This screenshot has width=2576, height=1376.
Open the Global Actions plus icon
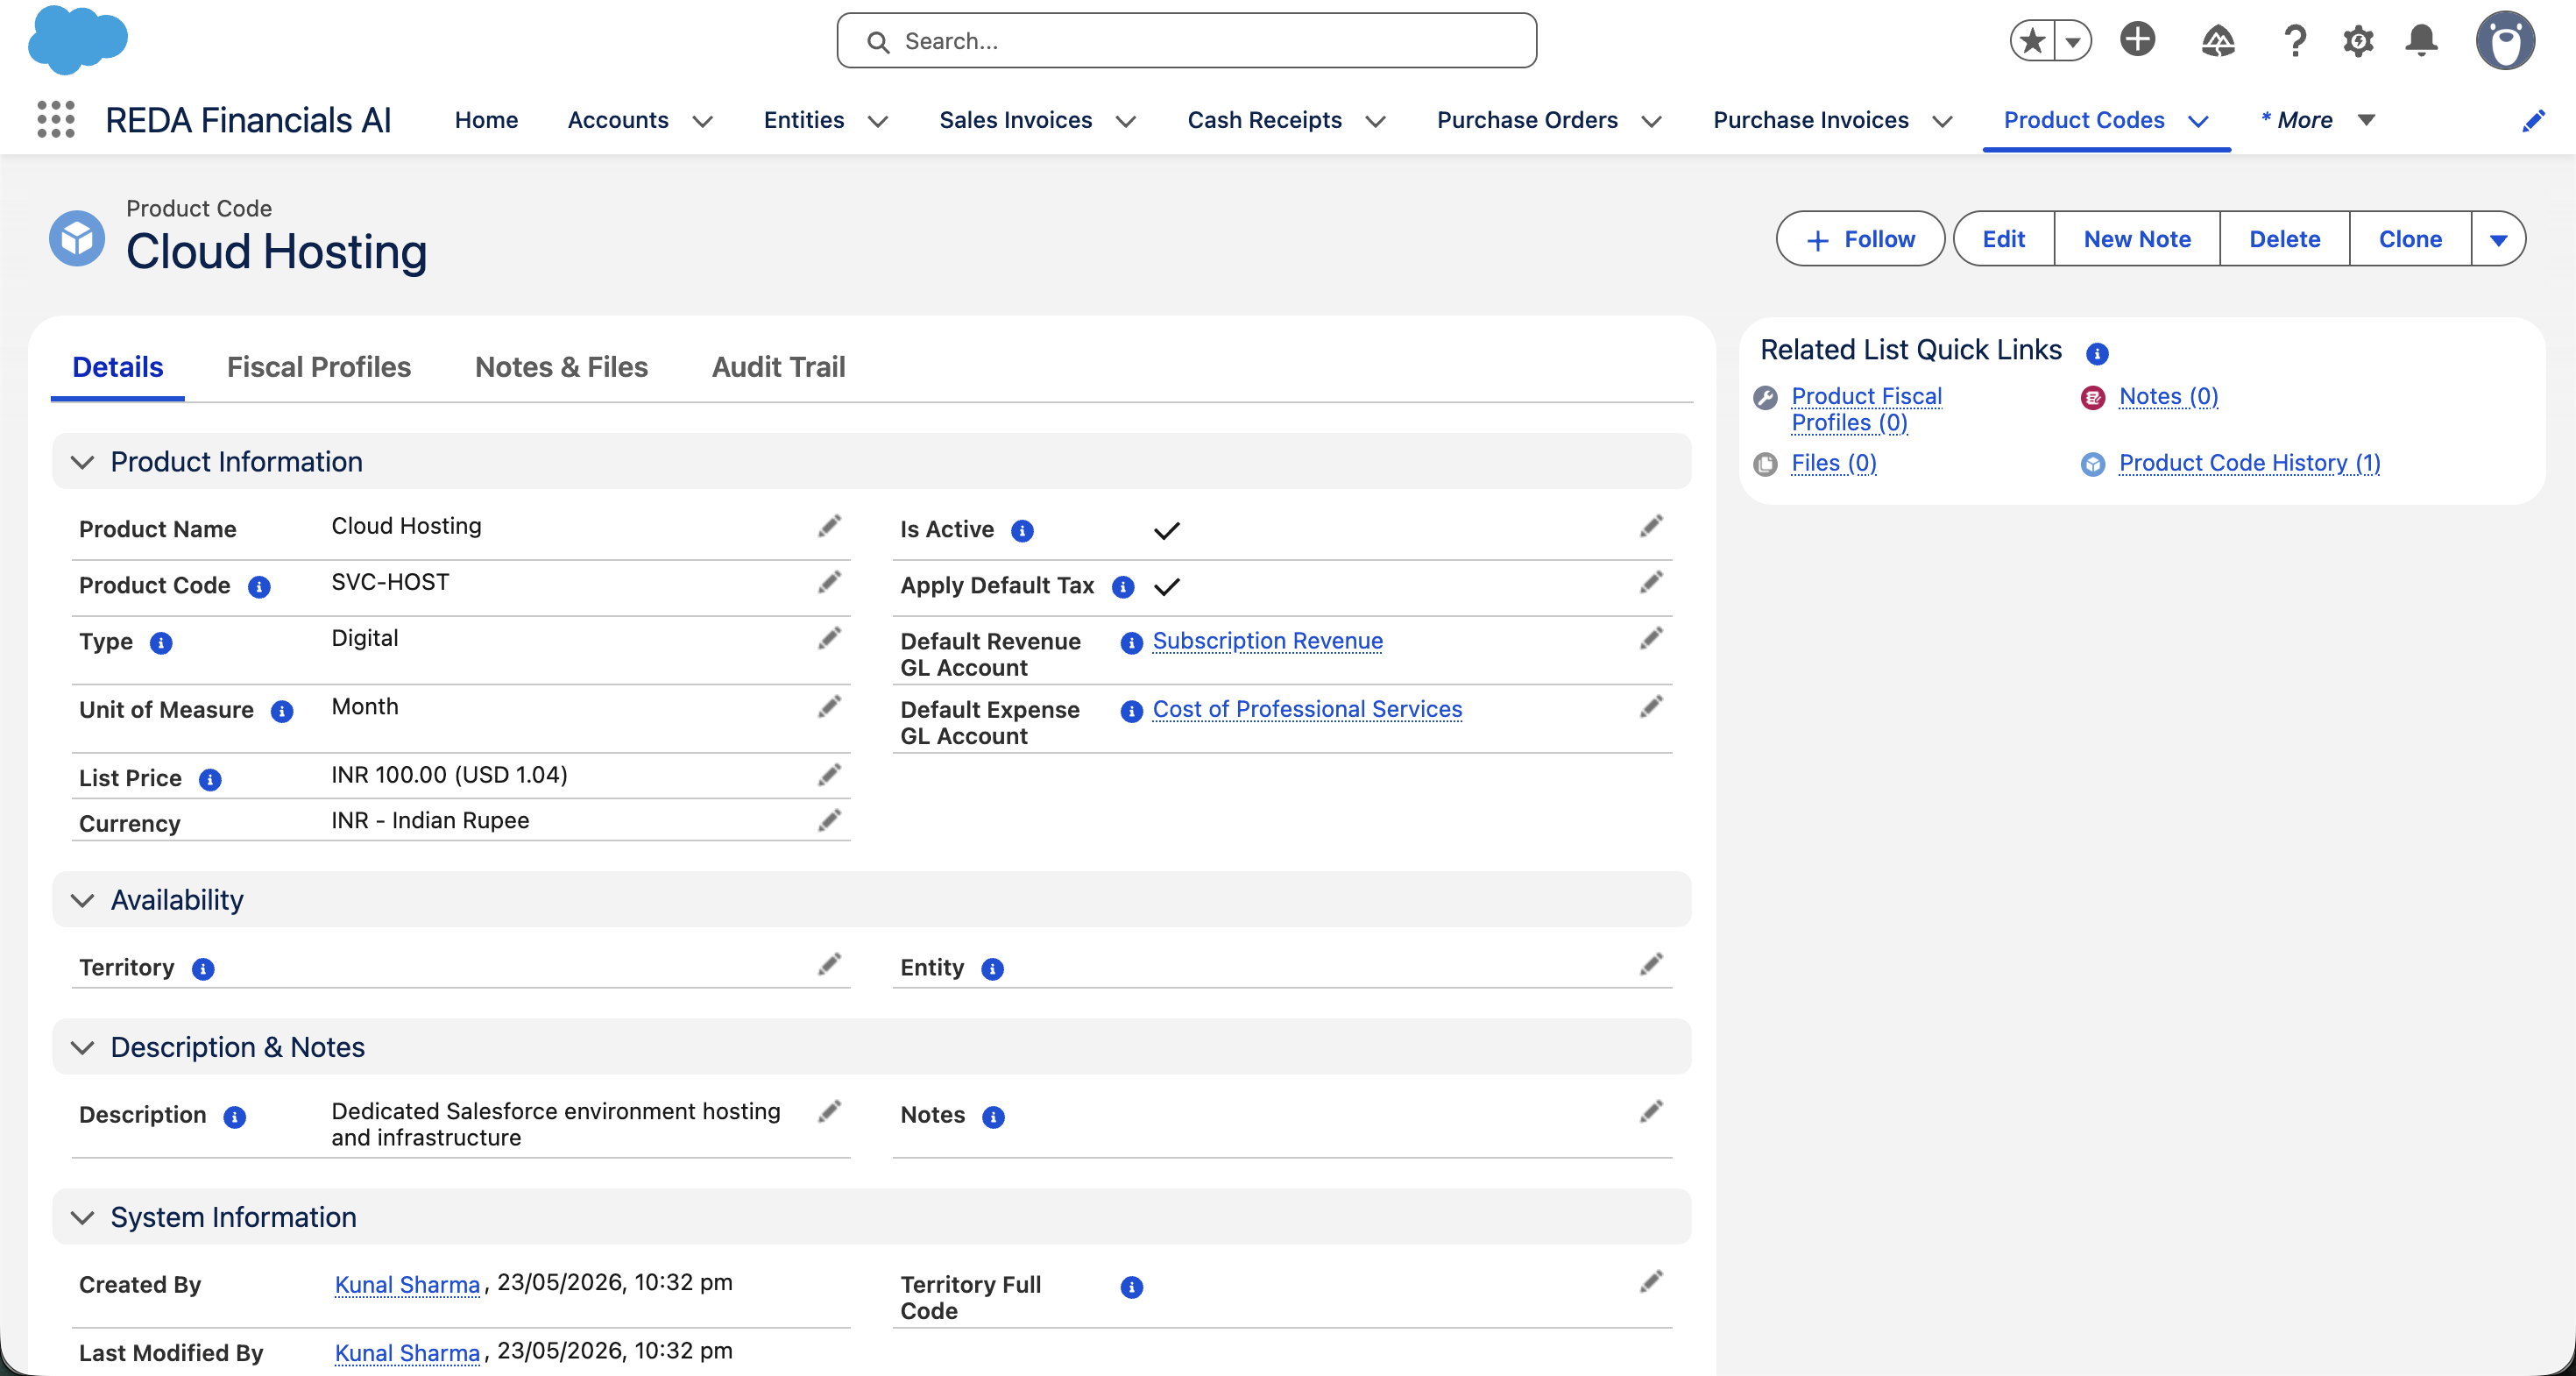(x=2137, y=40)
